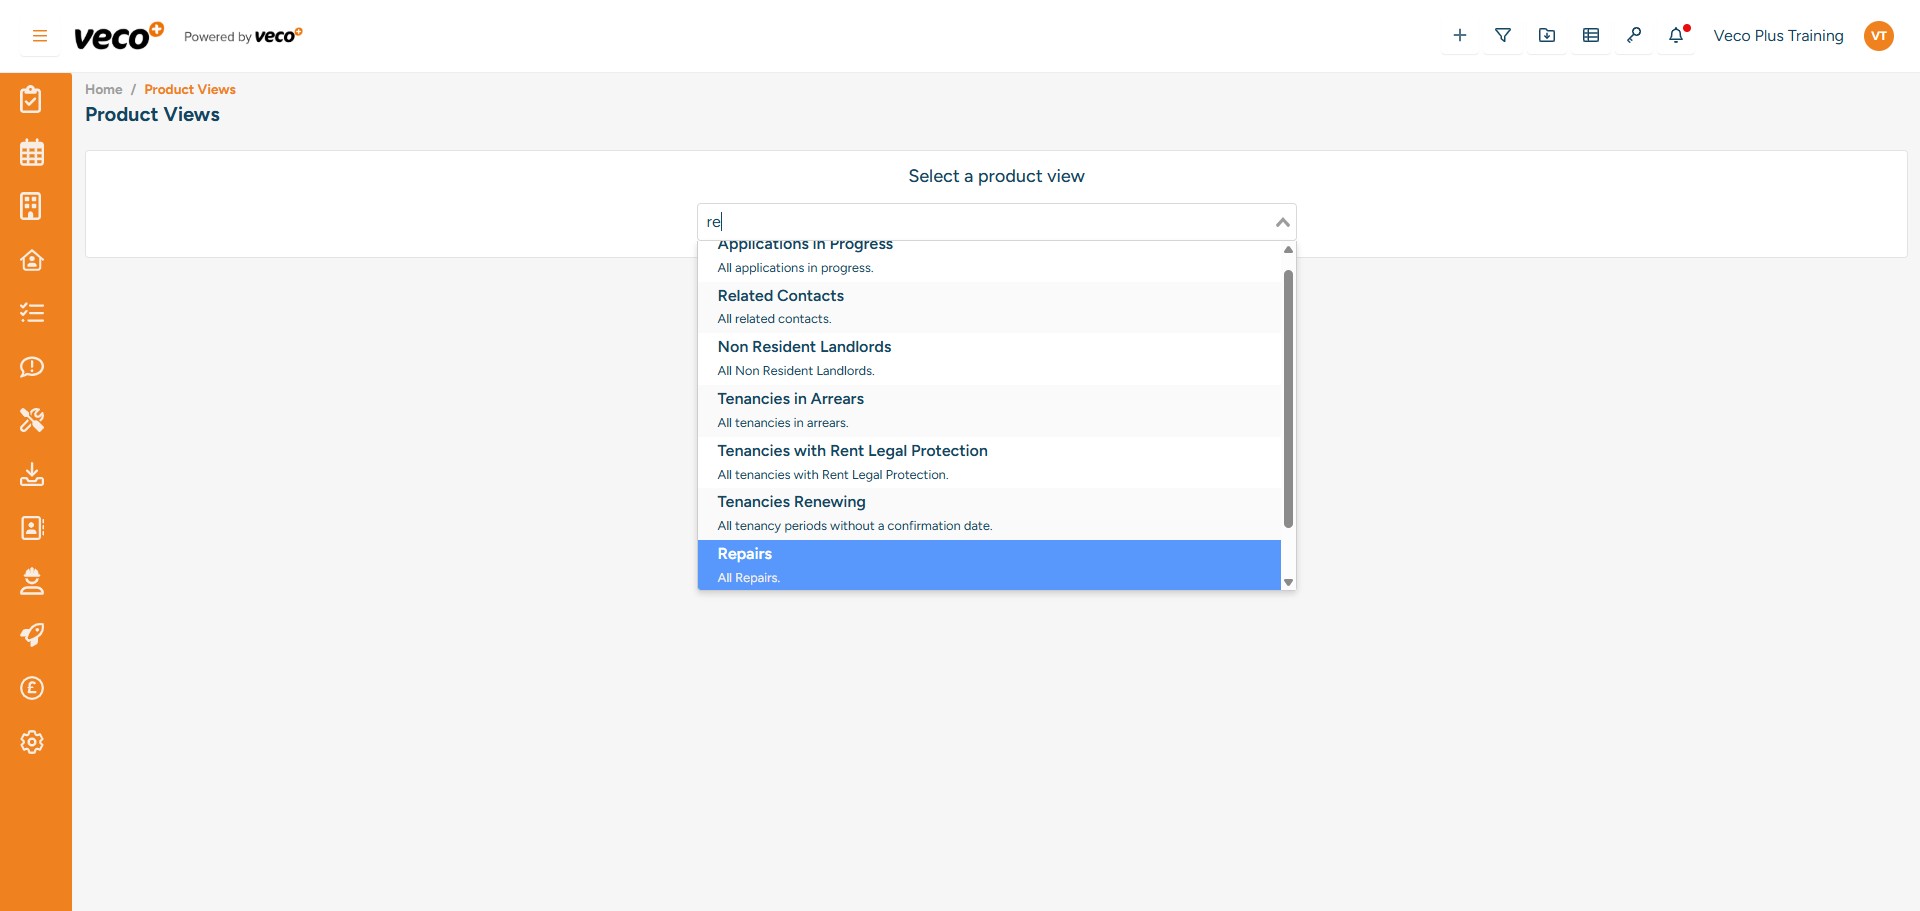Screen dimensions: 1920x911
Task: Open the contacts address book sidebar icon
Action: point(33,528)
